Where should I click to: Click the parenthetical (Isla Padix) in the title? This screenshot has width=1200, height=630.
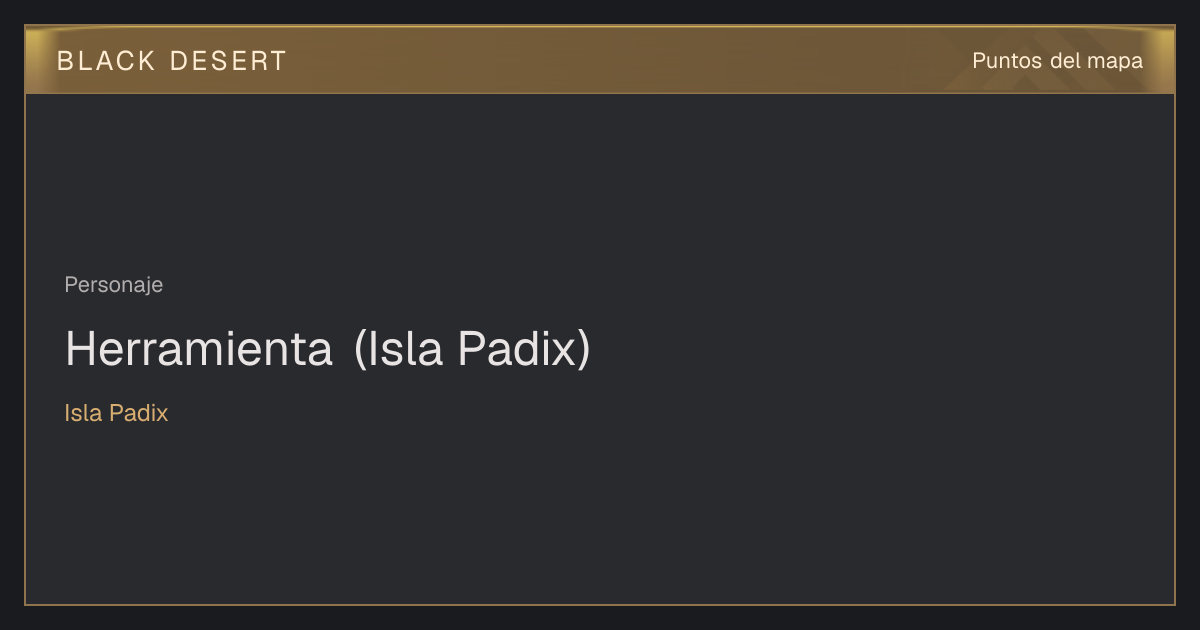[473, 349]
